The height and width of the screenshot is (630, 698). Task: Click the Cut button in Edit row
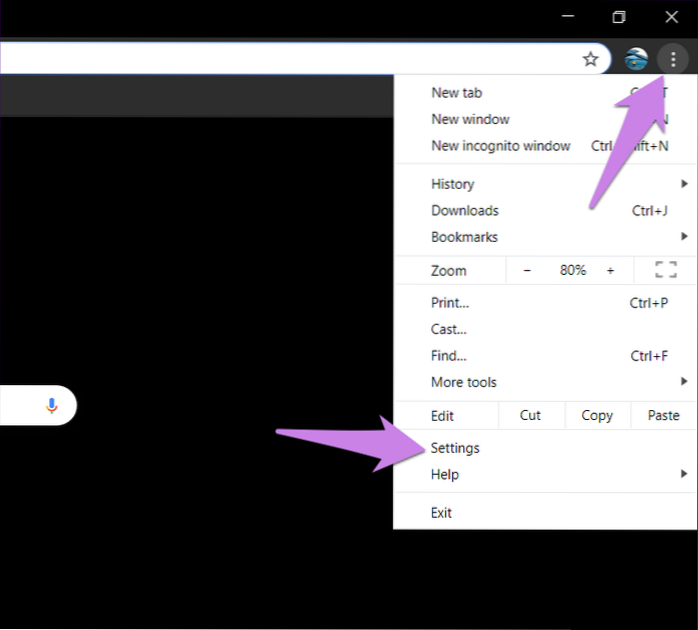coord(530,415)
